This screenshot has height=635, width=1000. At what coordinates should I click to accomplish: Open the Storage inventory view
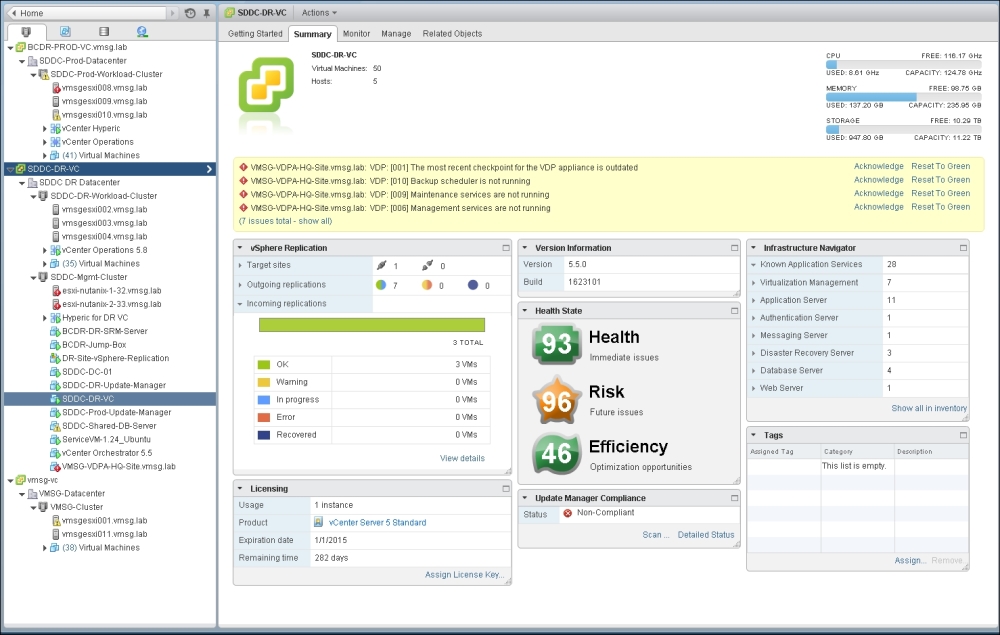pyautogui.click(x=104, y=31)
